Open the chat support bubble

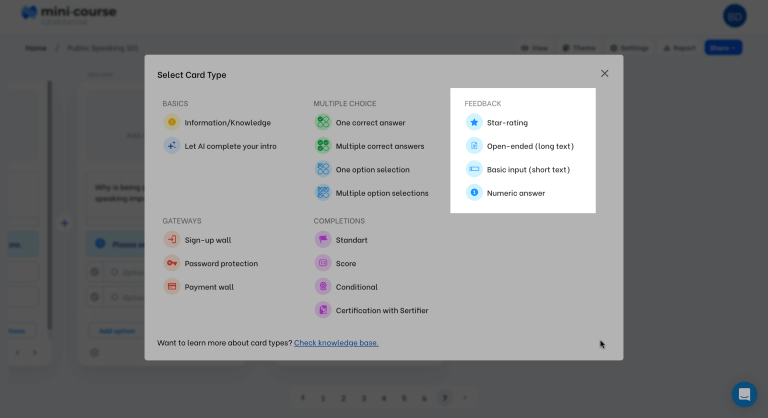click(744, 394)
